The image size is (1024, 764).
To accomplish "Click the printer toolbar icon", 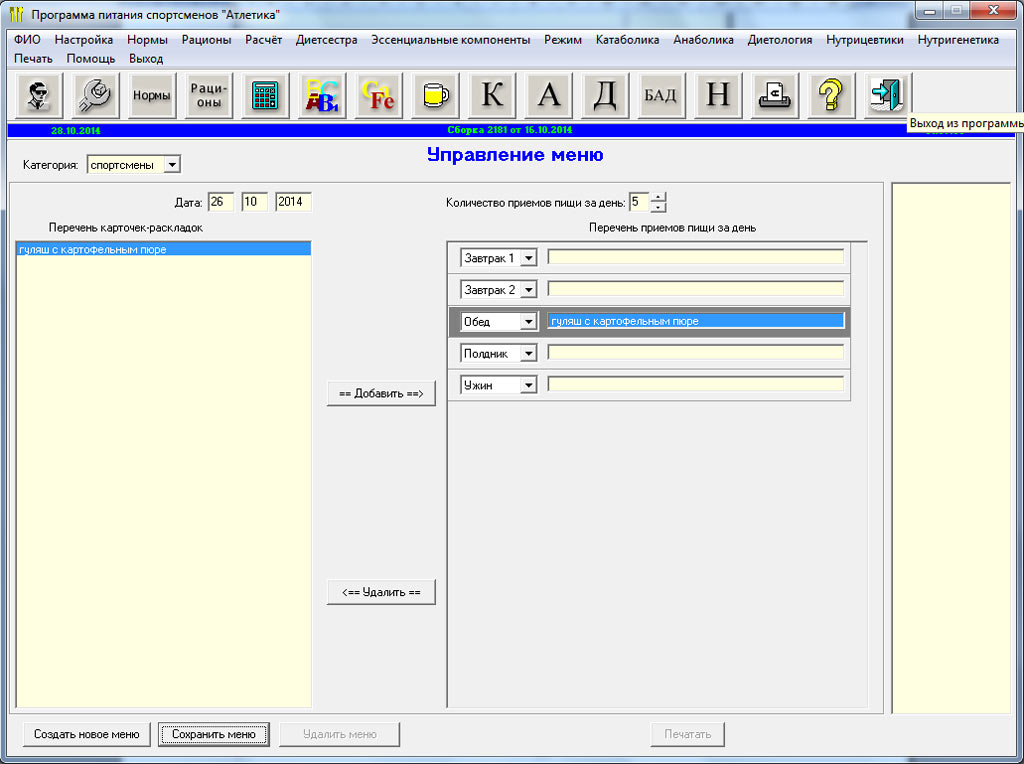I will (x=775, y=95).
